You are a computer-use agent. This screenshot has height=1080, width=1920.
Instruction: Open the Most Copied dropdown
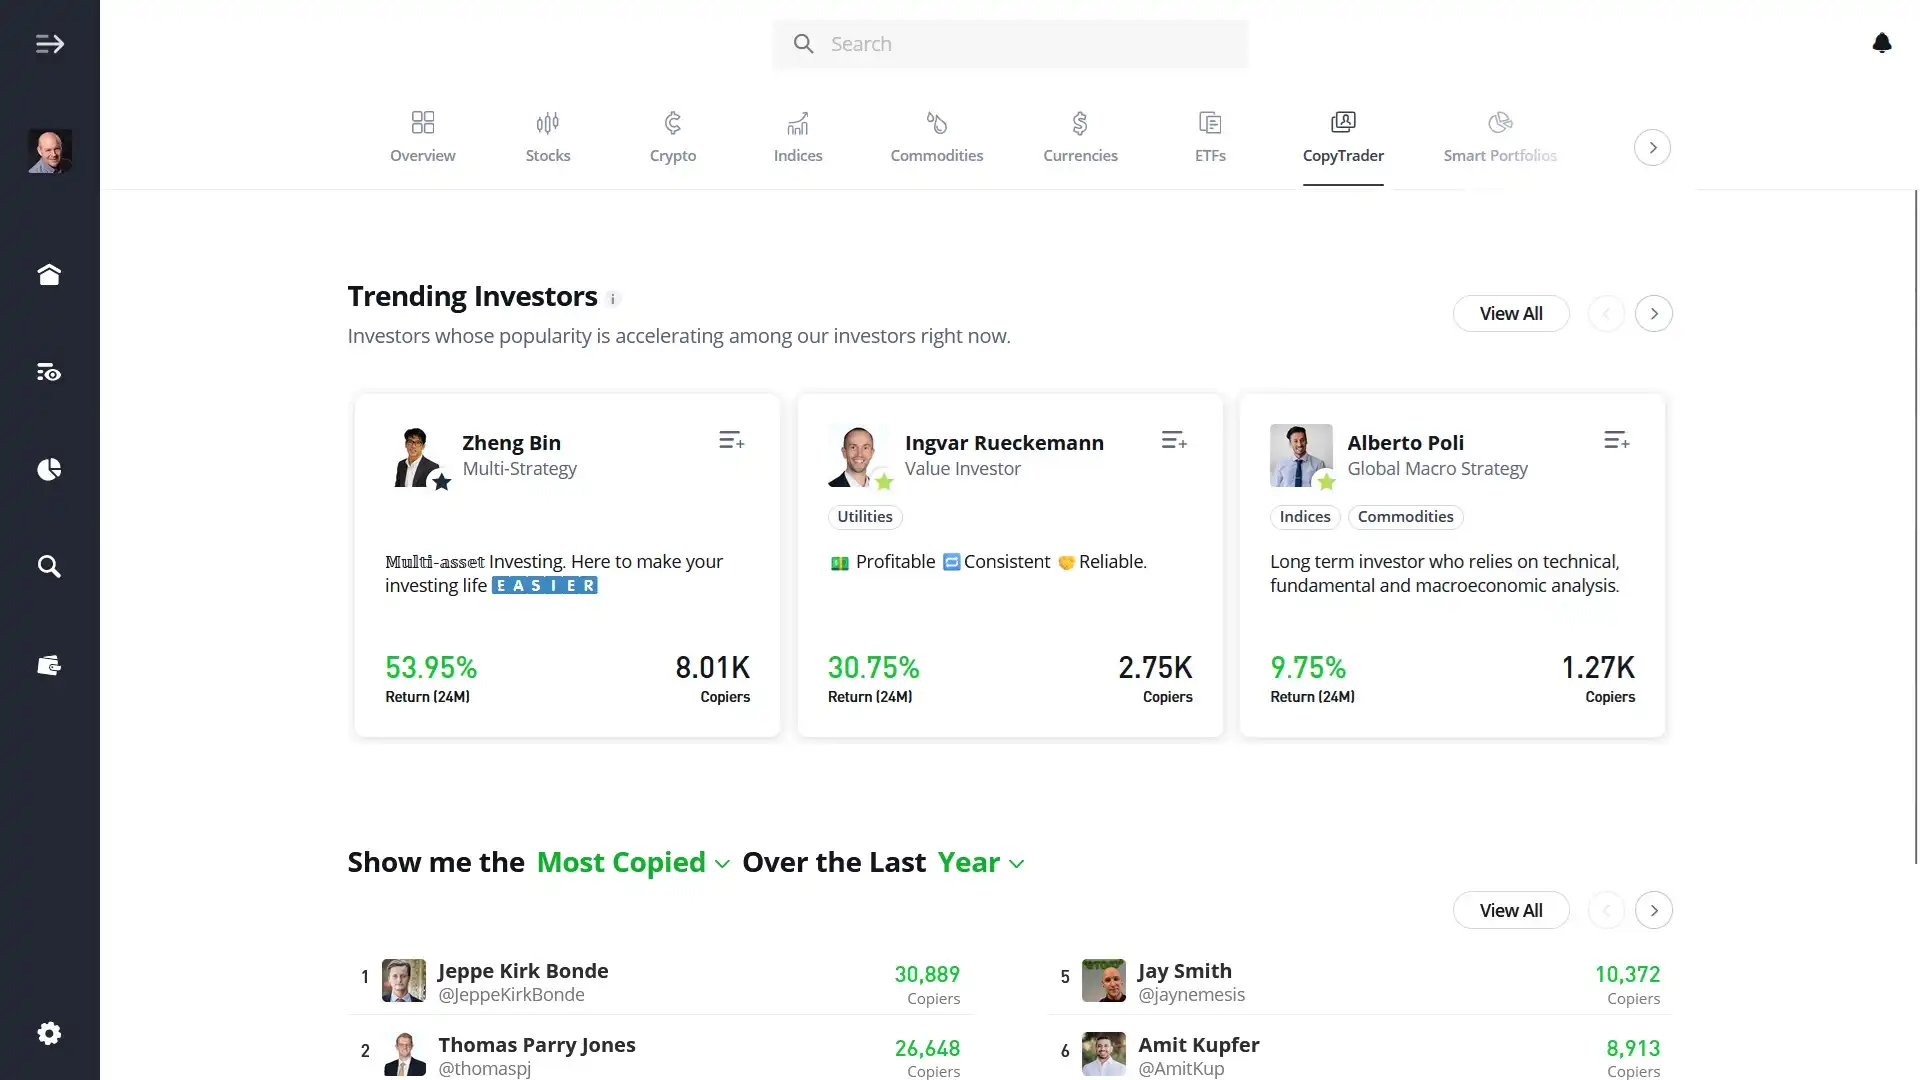click(x=633, y=862)
